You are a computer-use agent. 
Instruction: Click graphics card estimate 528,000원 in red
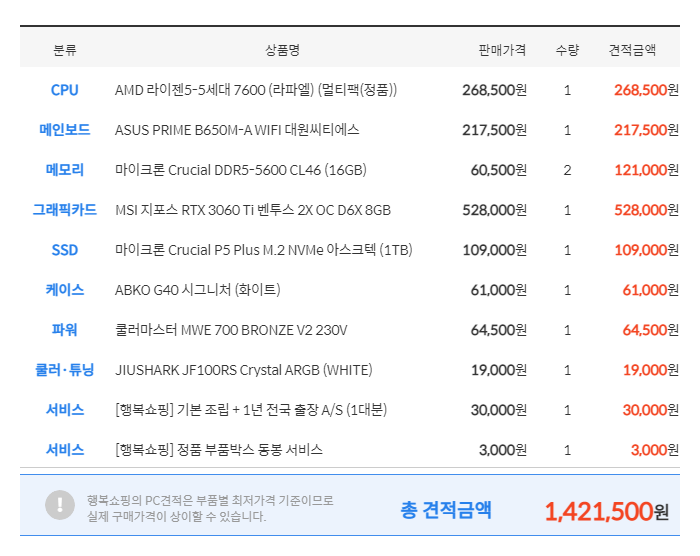[x=646, y=210]
